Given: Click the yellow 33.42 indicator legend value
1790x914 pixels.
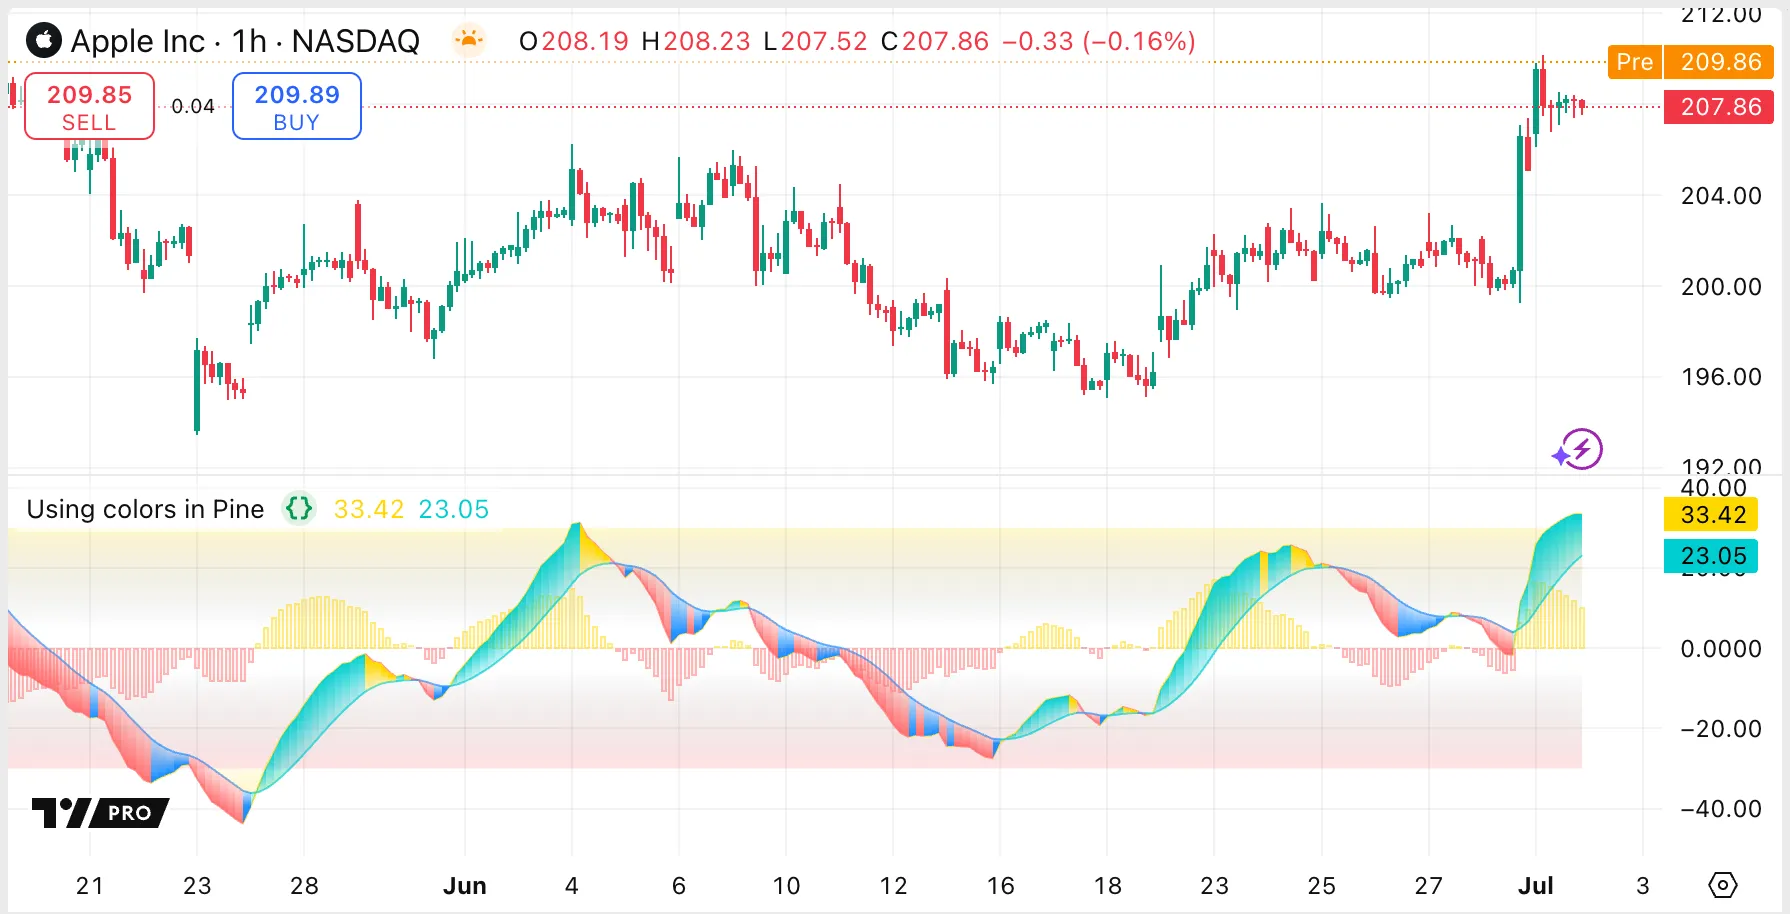Looking at the screenshot, I should 368,509.
